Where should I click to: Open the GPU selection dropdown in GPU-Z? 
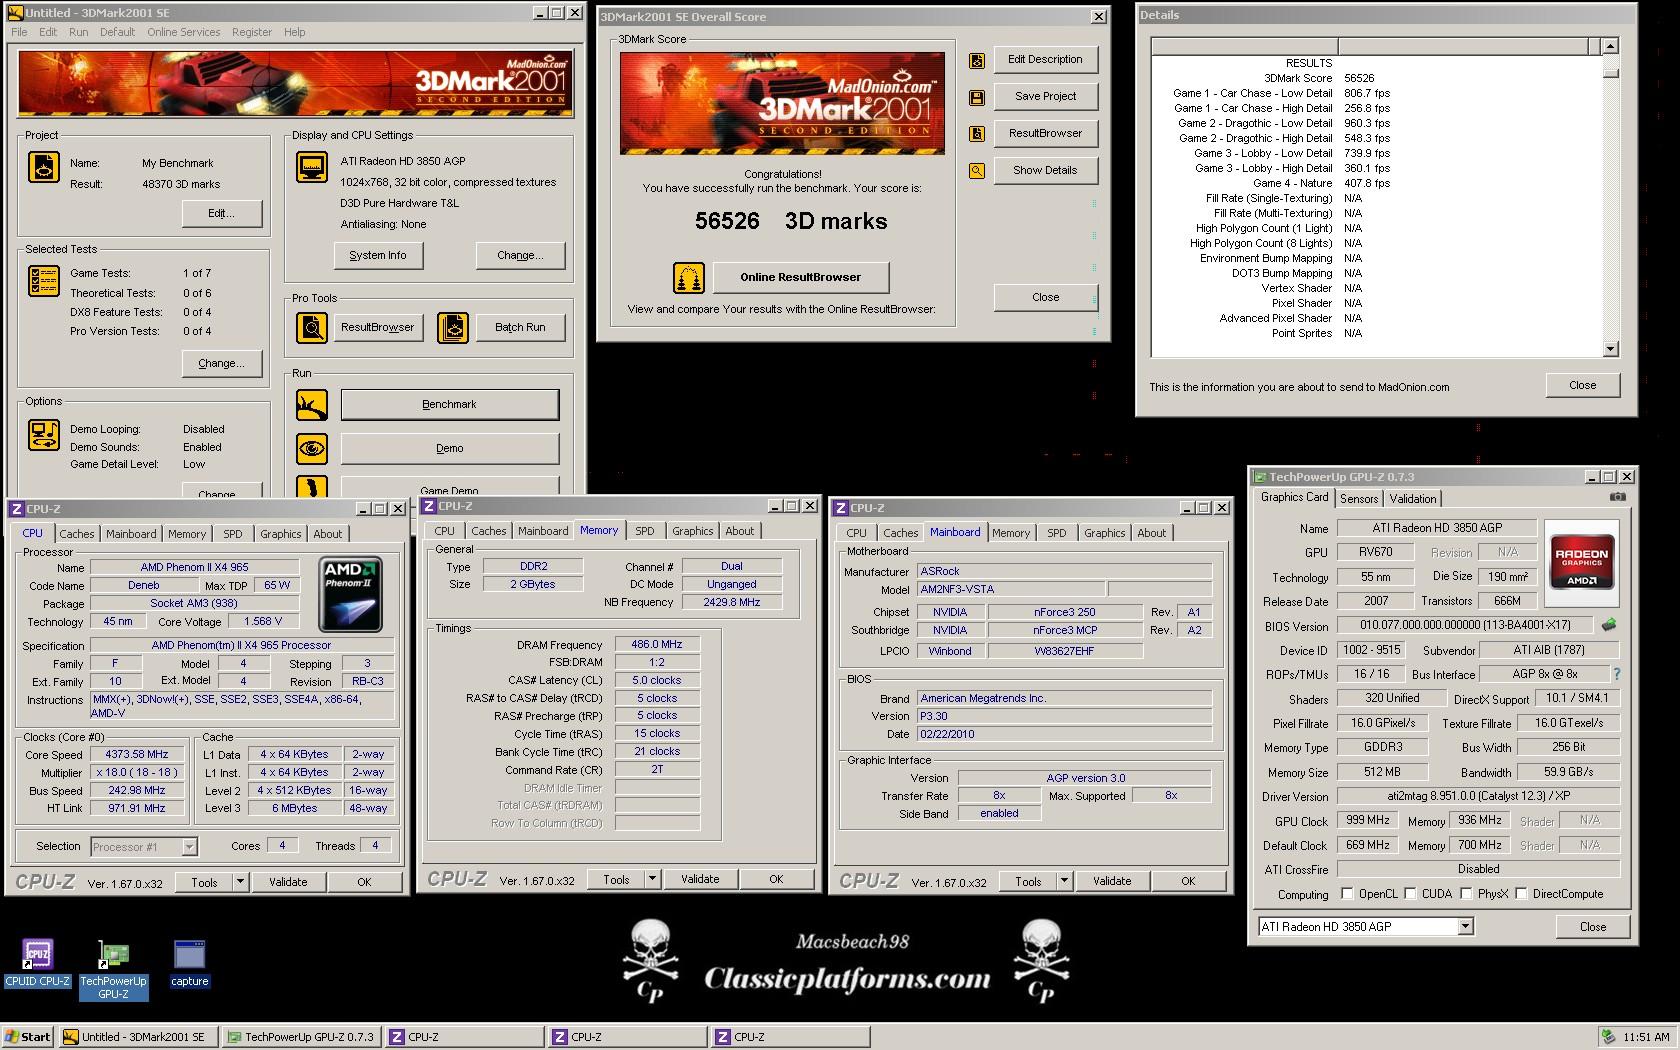1465,927
